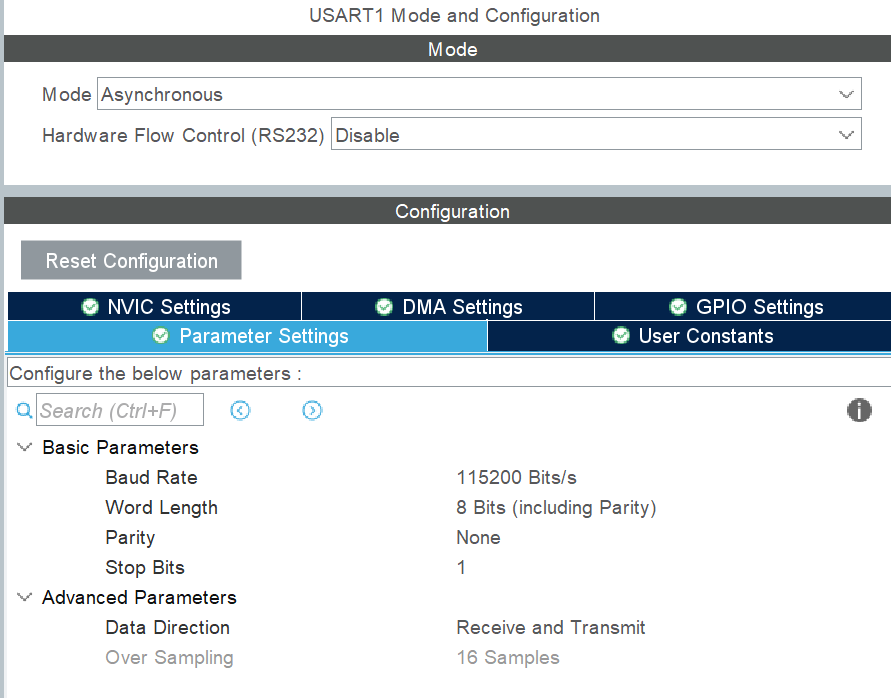Select the Stop Bits parameter
The image size is (891, 698).
coord(145,567)
